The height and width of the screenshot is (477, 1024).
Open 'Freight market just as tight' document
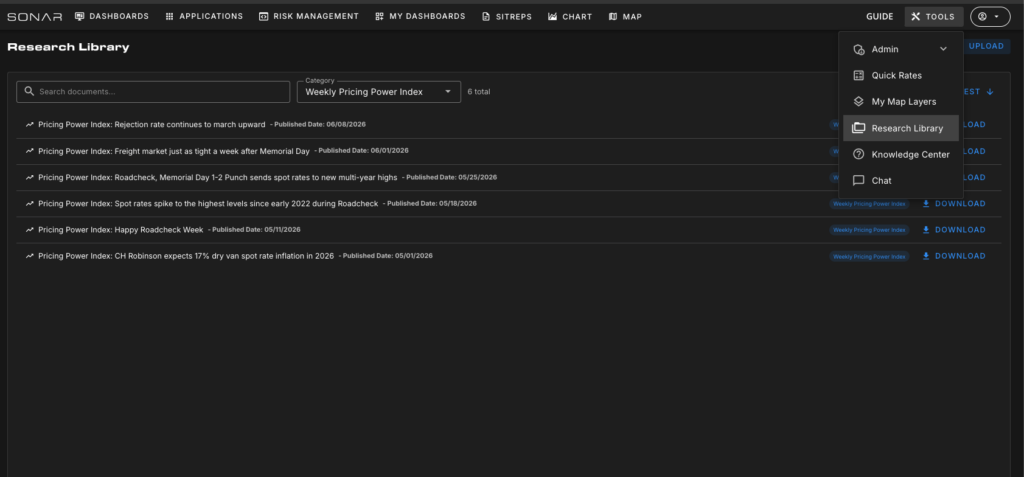174,151
